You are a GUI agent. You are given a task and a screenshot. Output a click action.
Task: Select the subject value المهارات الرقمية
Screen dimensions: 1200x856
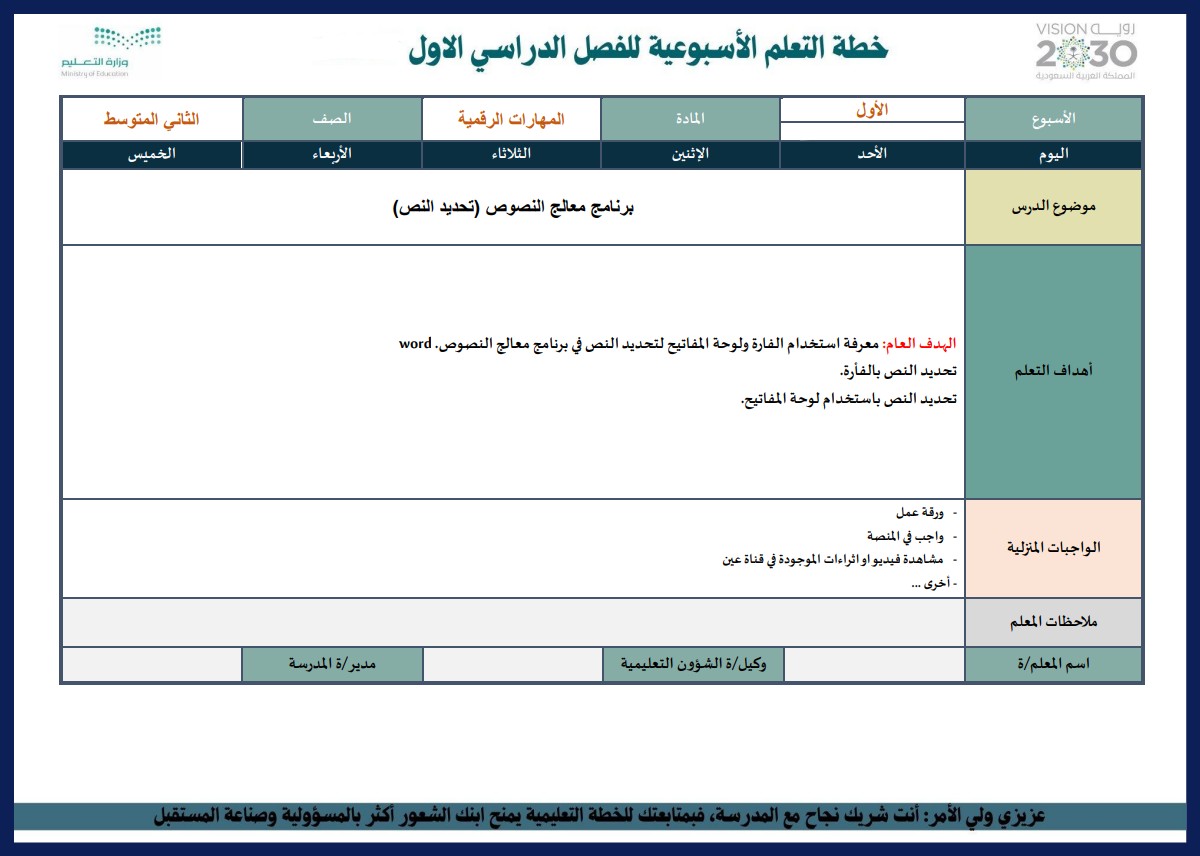point(511,119)
